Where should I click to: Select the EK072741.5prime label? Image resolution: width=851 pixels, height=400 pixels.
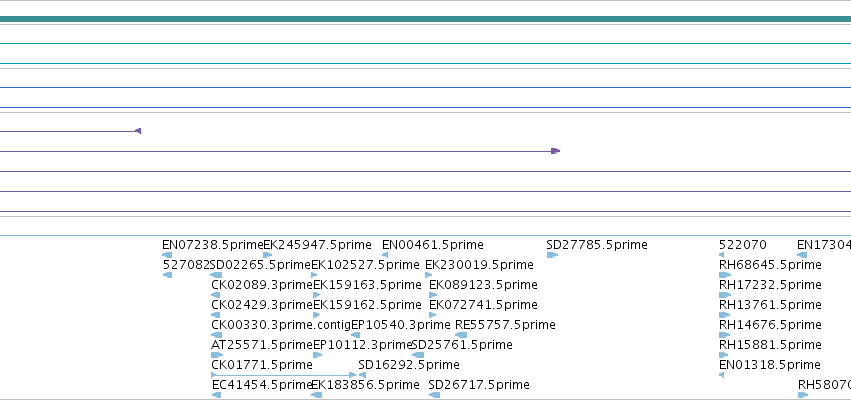click(483, 305)
